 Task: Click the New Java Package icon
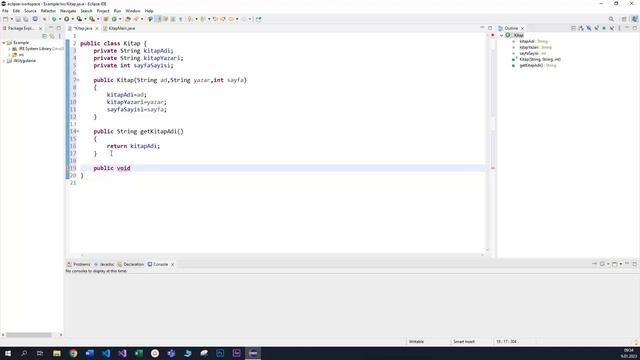106,19
